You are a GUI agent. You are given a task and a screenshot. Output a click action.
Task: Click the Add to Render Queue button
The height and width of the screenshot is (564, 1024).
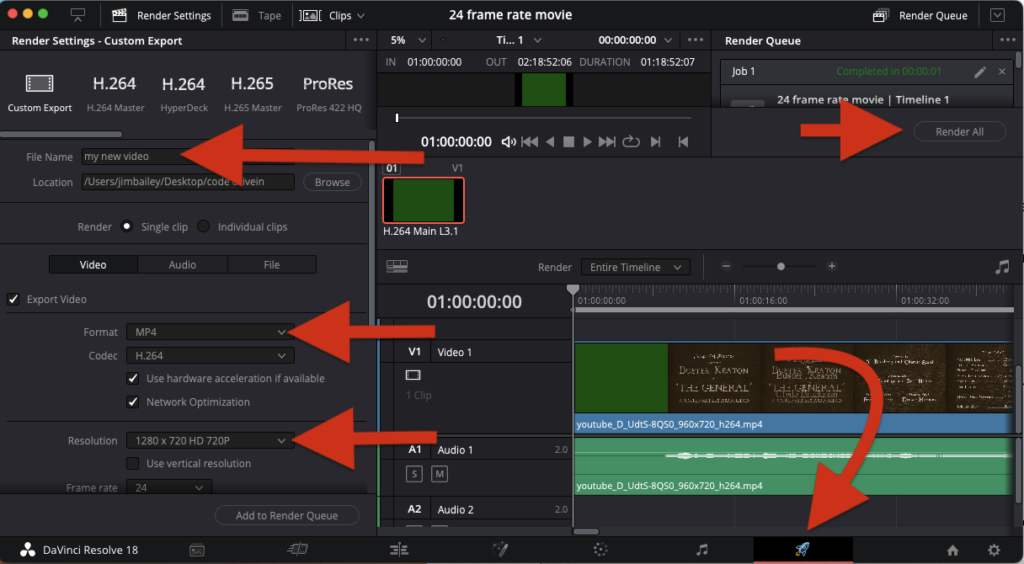click(x=286, y=515)
